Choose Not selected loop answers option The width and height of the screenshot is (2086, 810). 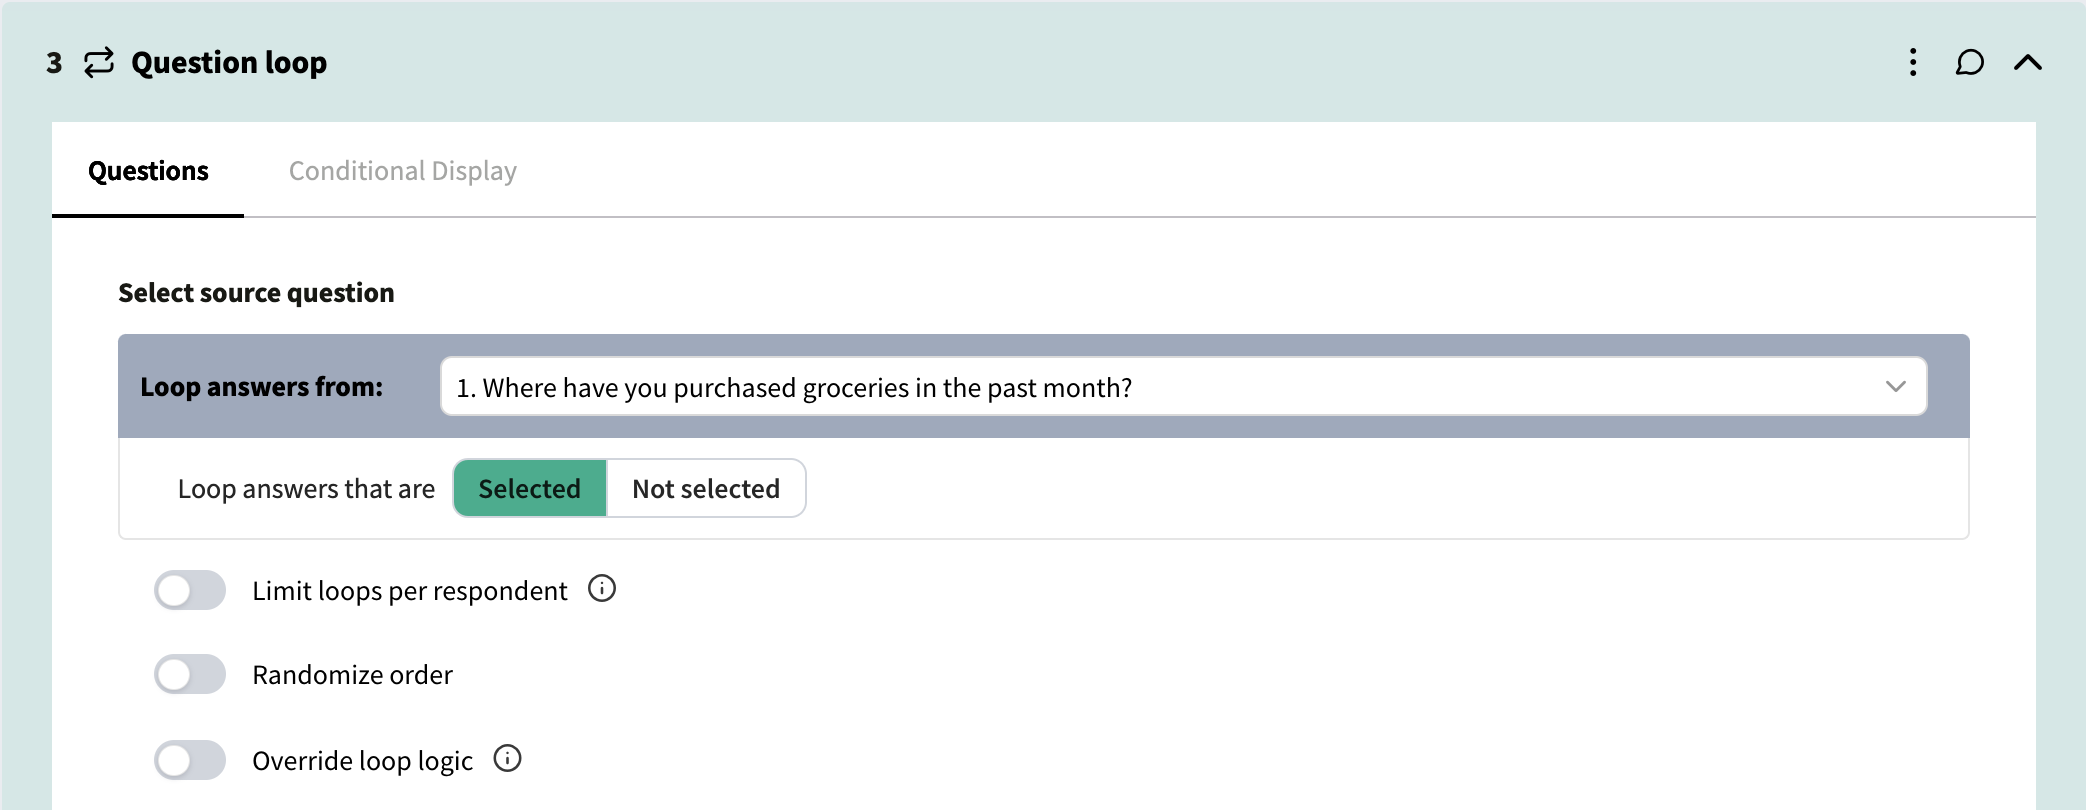point(706,489)
